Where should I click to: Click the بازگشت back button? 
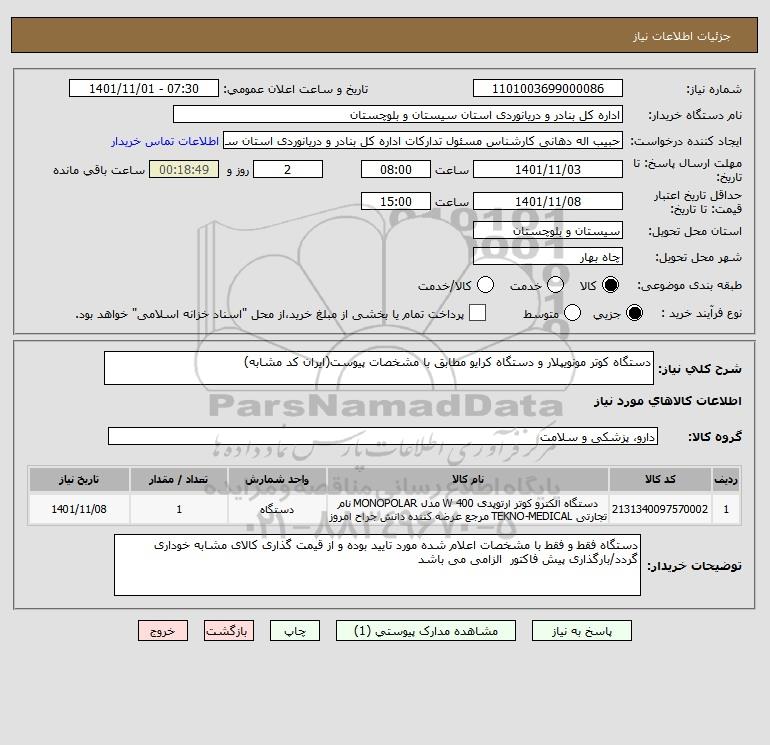click(x=229, y=631)
